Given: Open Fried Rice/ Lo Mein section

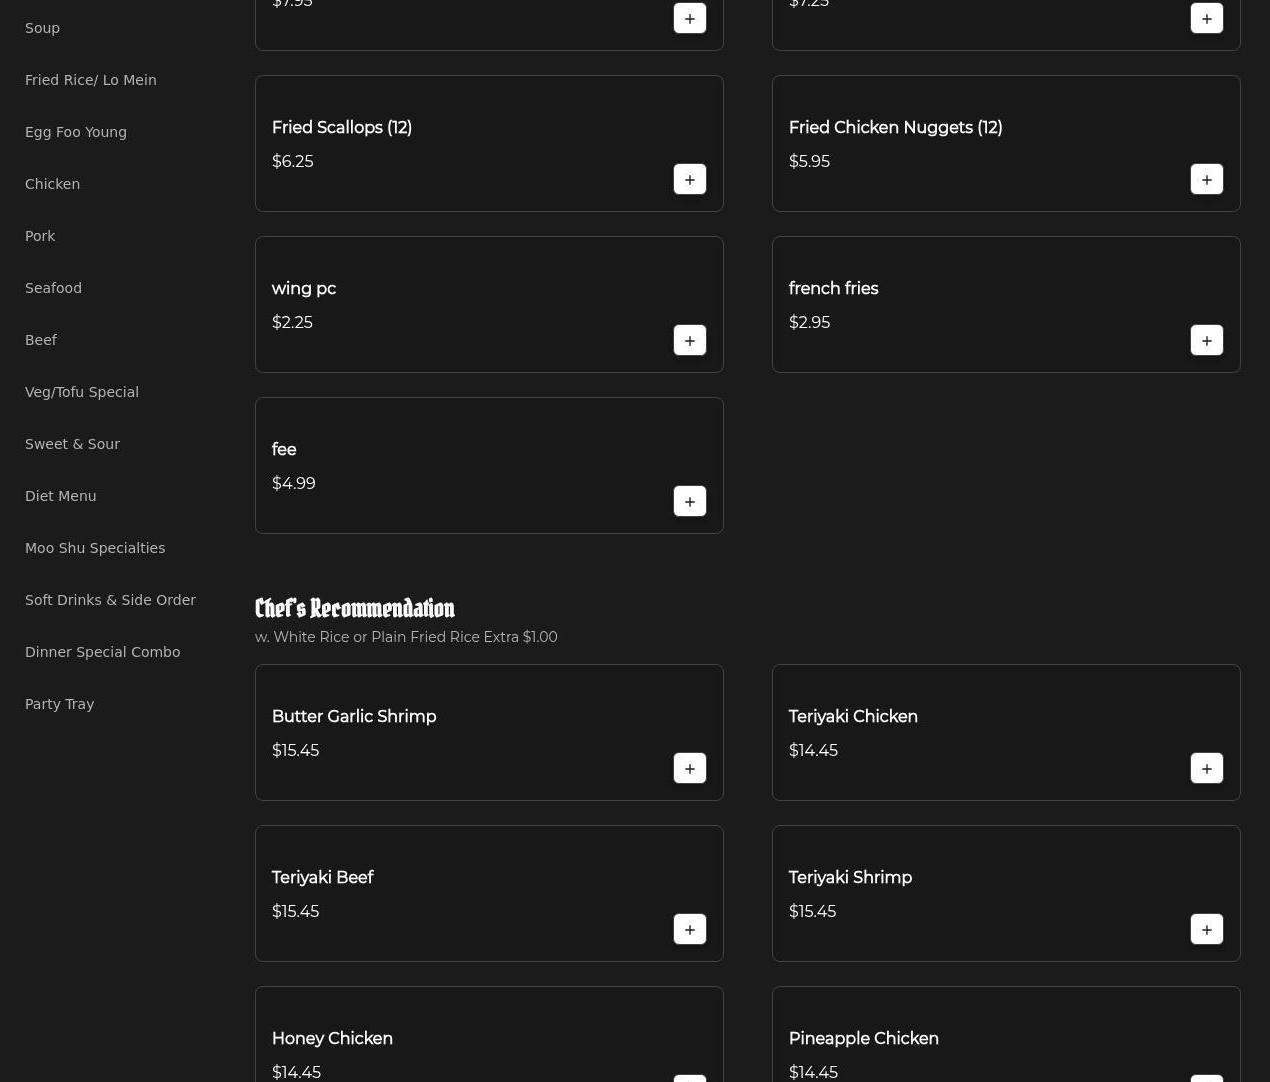Looking at the screenshot, I should point(91,80).
